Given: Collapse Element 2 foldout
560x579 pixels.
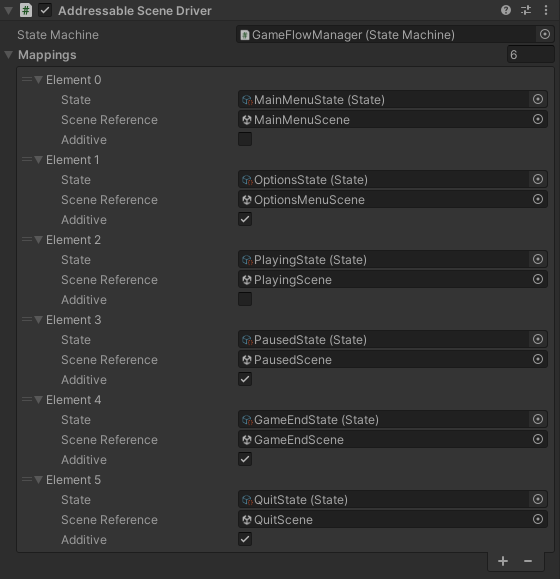Looking at the screenshot, I should pyautogui.click(x=38, y=240).
